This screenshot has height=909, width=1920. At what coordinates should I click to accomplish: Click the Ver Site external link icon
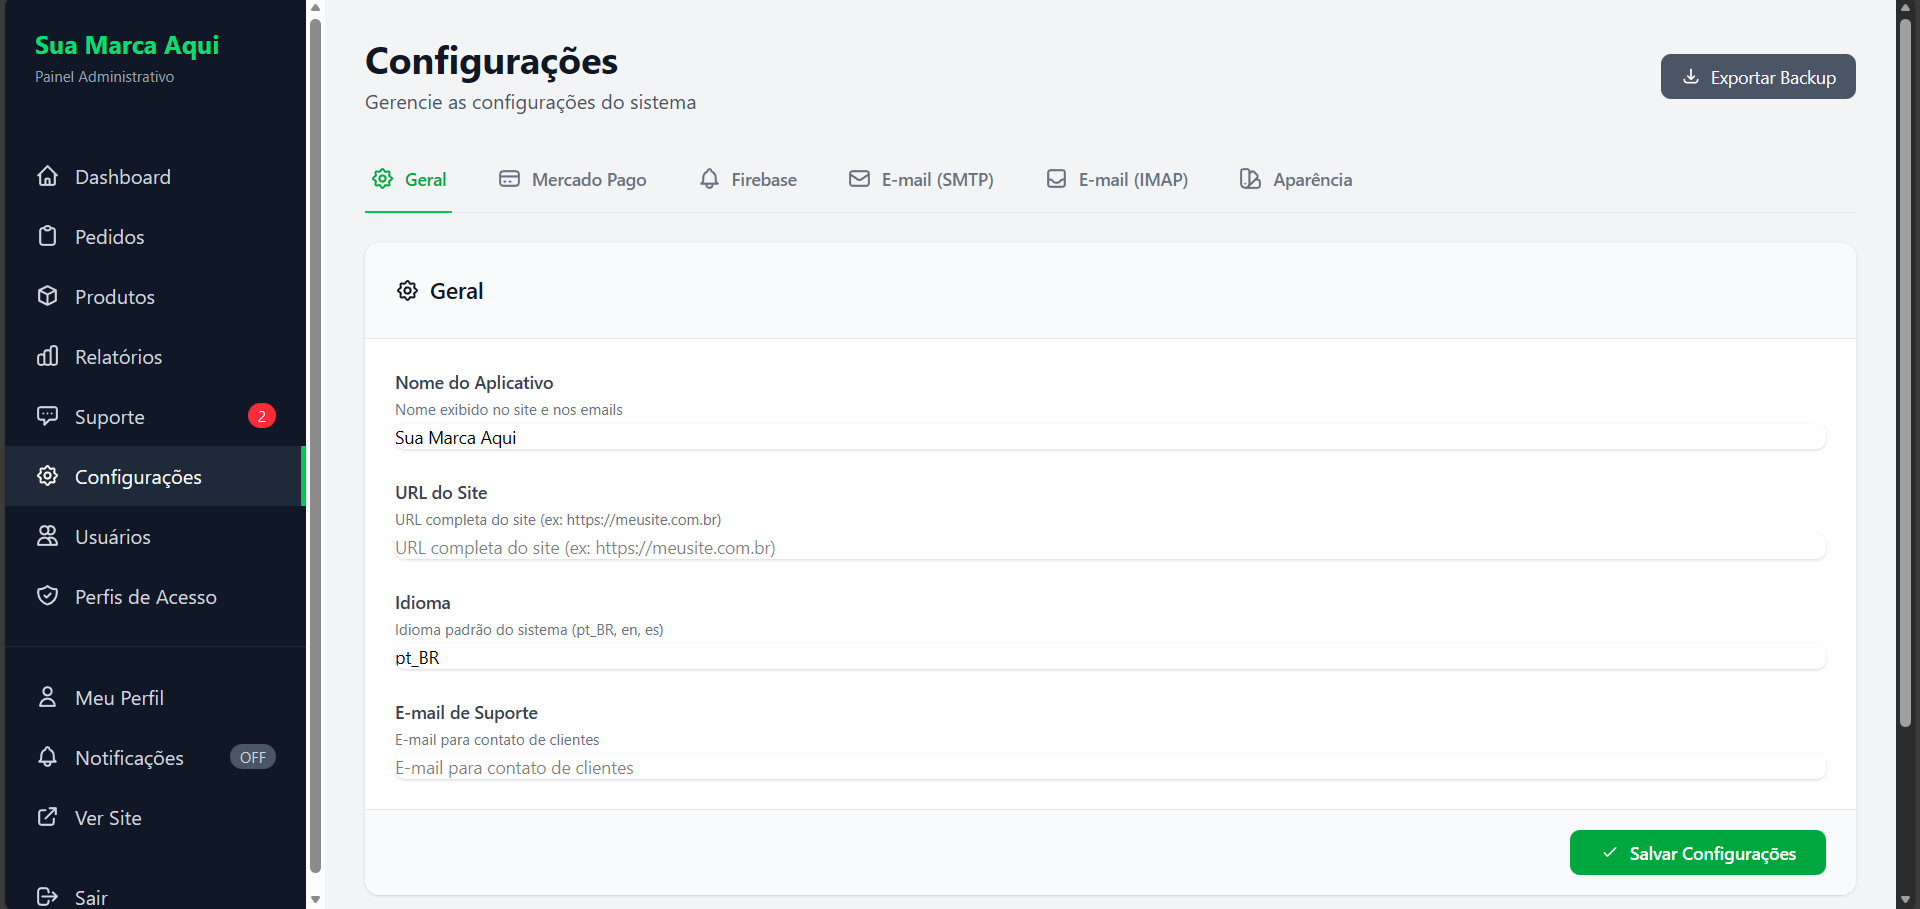[47, 817]
